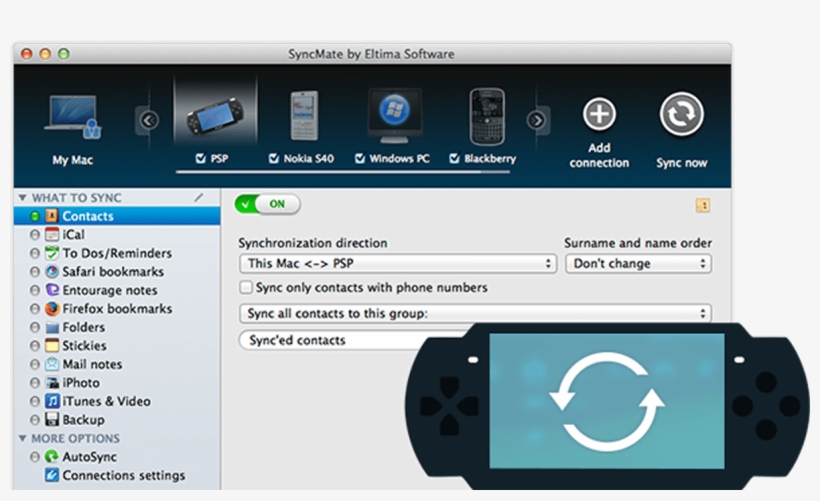Click the Add connection label

tap(599, 155)
